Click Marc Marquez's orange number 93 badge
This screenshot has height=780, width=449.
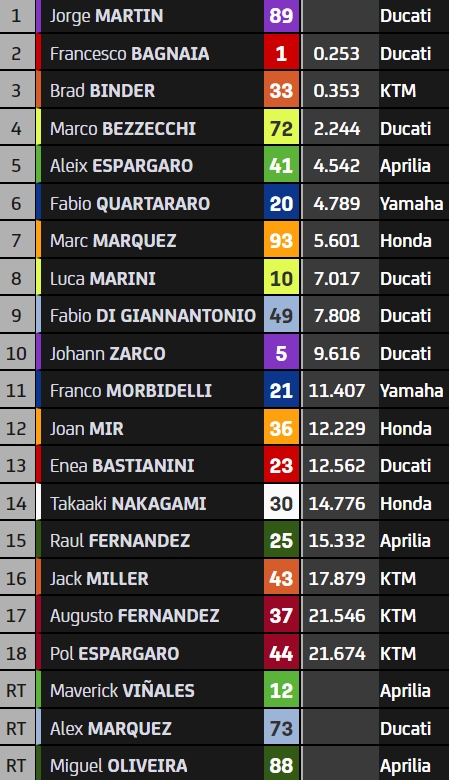281,241
